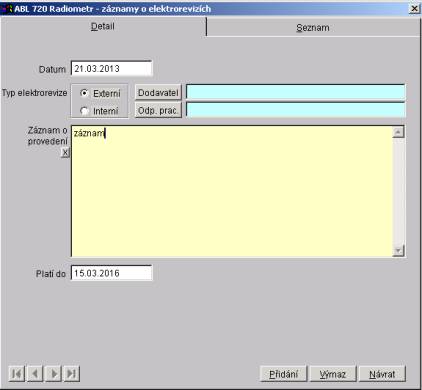Viewport: 422px width, 390px height.
Task: Click the cyan Dodavatel text field
Action: coord(296,92)
